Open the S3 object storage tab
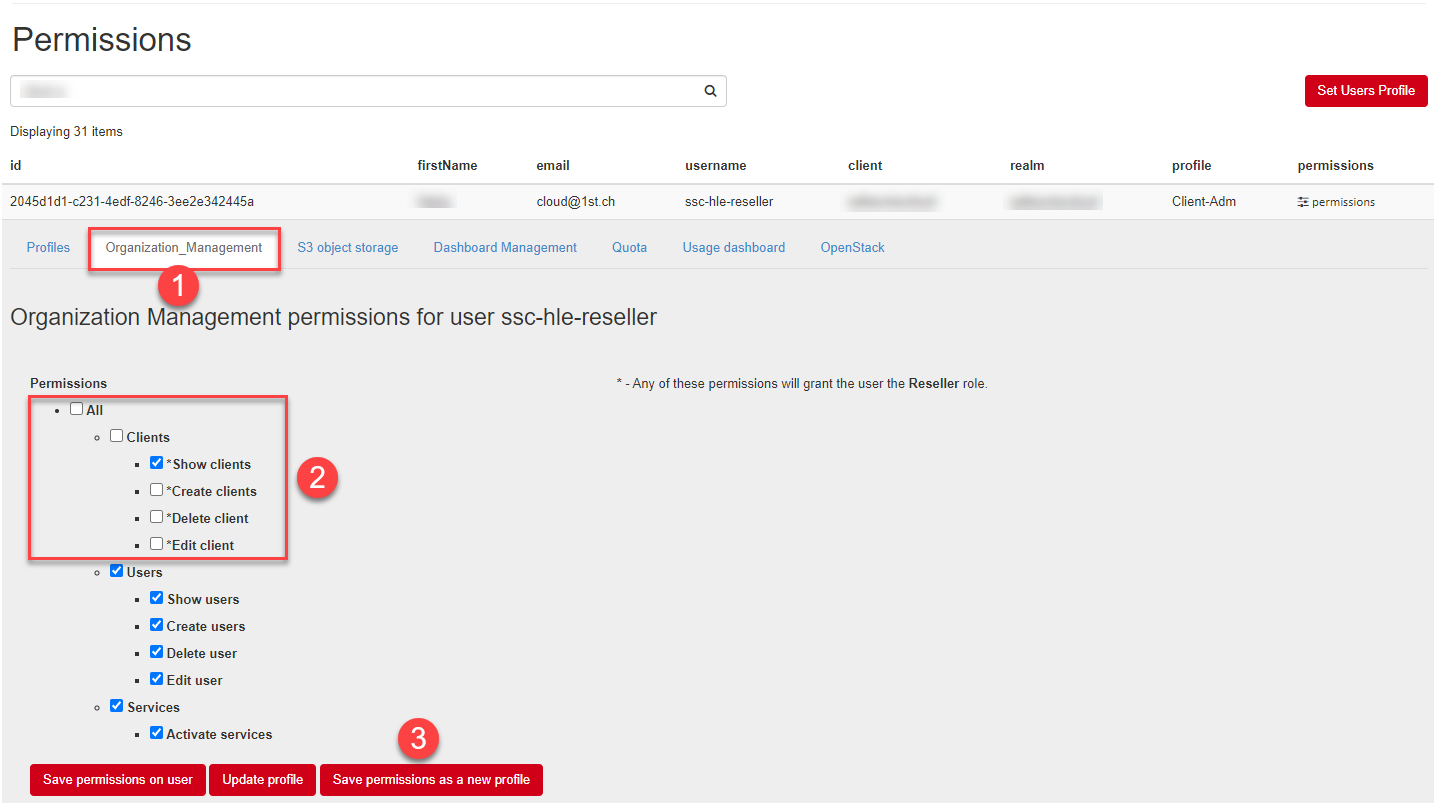The image size is (1434, 803). 348,248
